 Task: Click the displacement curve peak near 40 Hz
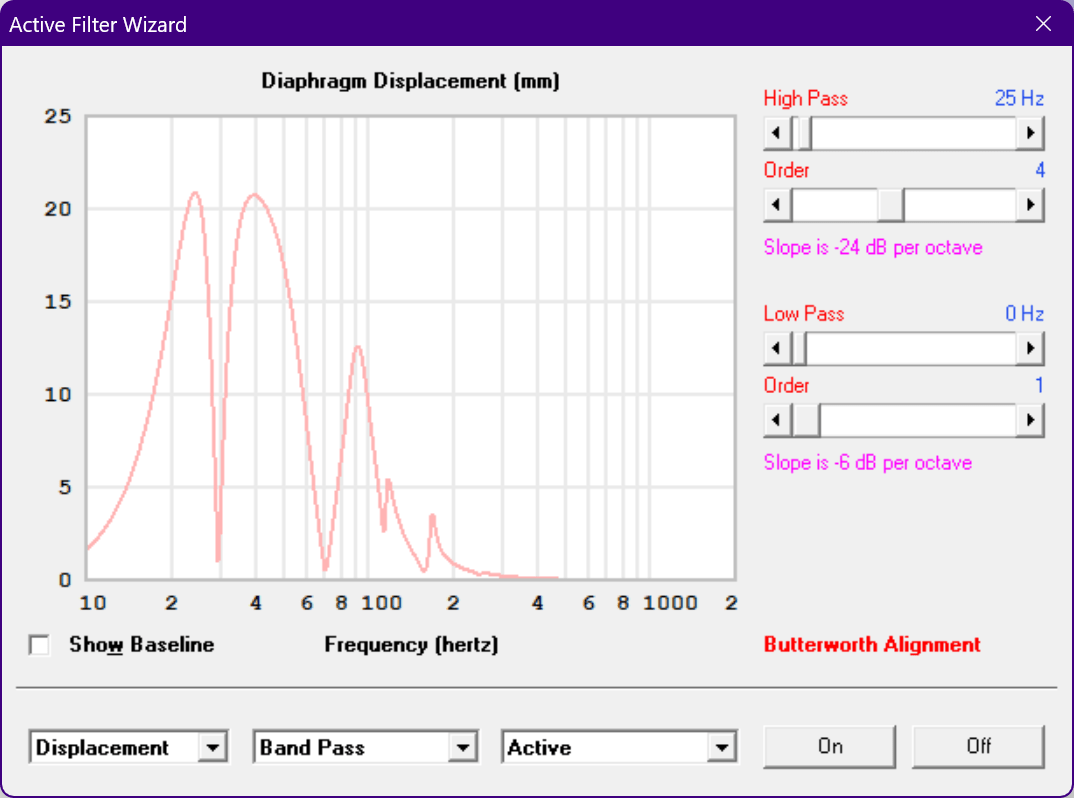[x=255, y=195]
